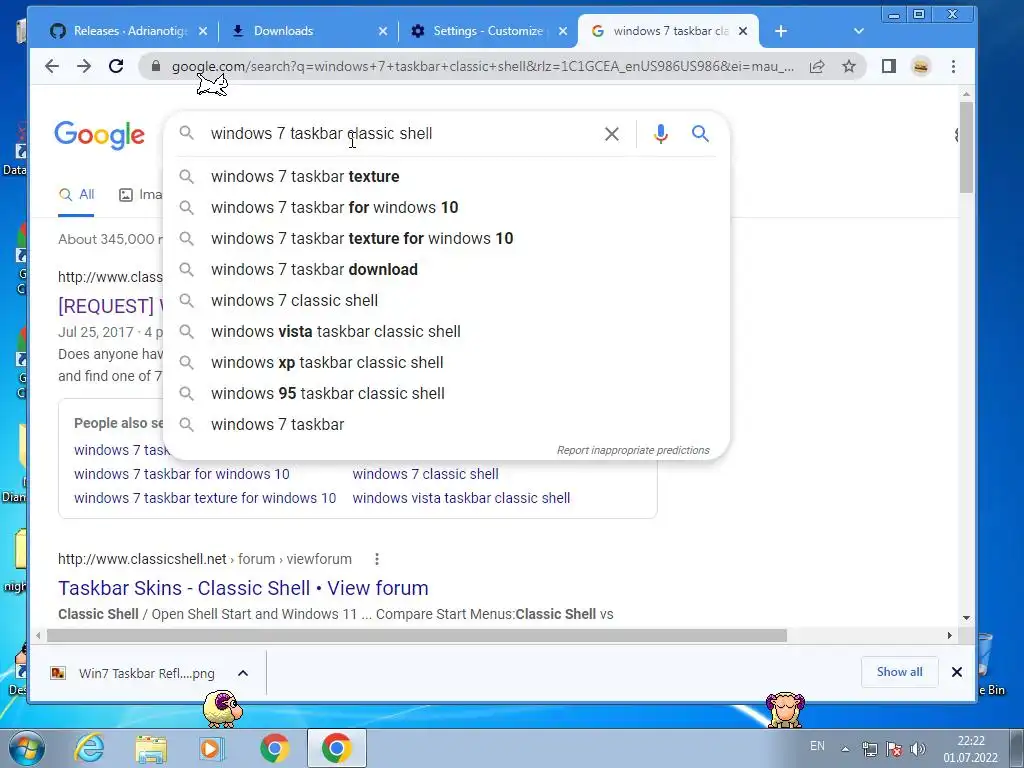Screen dimensions: 1024x768
Task: Go forward using the browser forward arrow
Action: 84,66
